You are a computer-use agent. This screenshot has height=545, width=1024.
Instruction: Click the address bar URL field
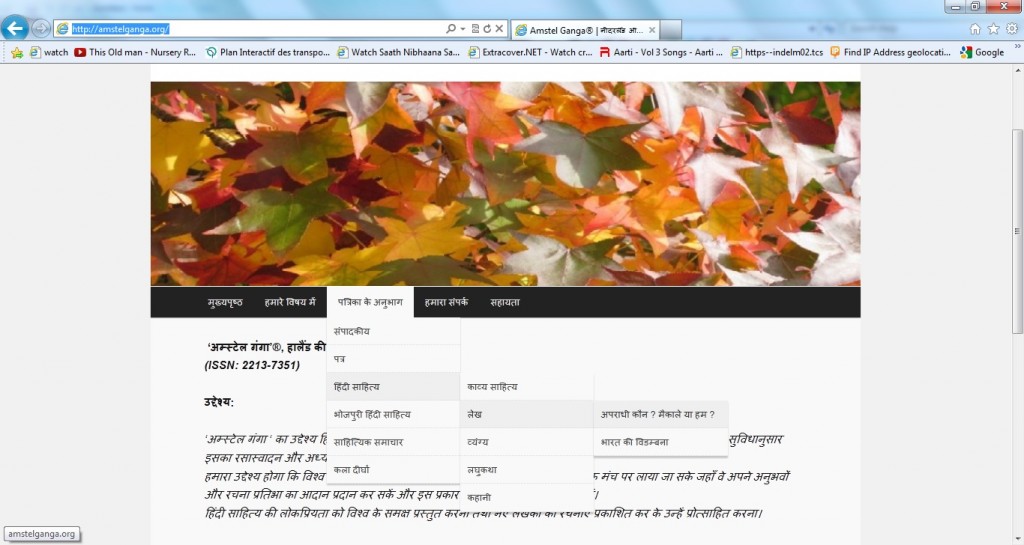coord(250,29)
